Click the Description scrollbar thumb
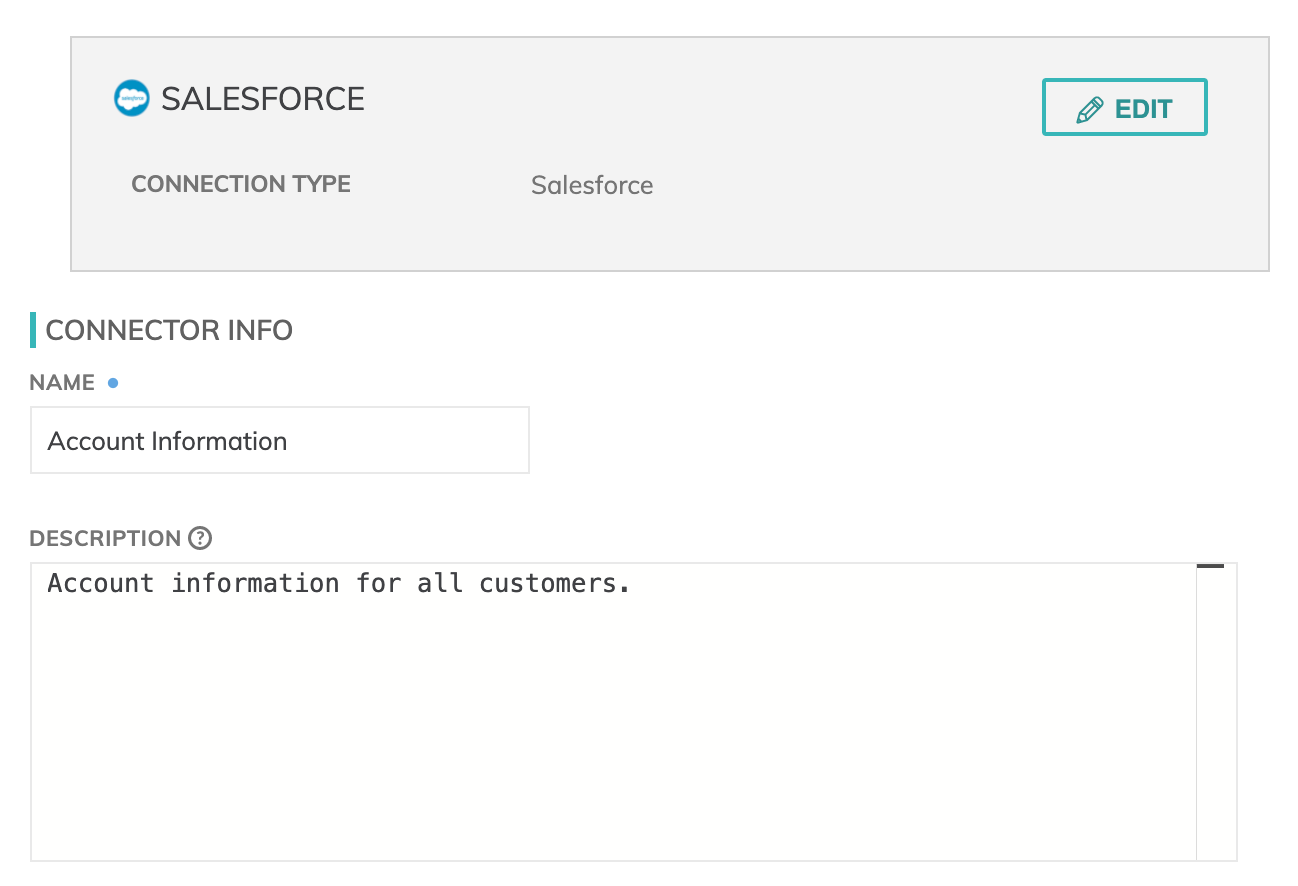This screenshot has height=886, width=1298. [1210, 567]
